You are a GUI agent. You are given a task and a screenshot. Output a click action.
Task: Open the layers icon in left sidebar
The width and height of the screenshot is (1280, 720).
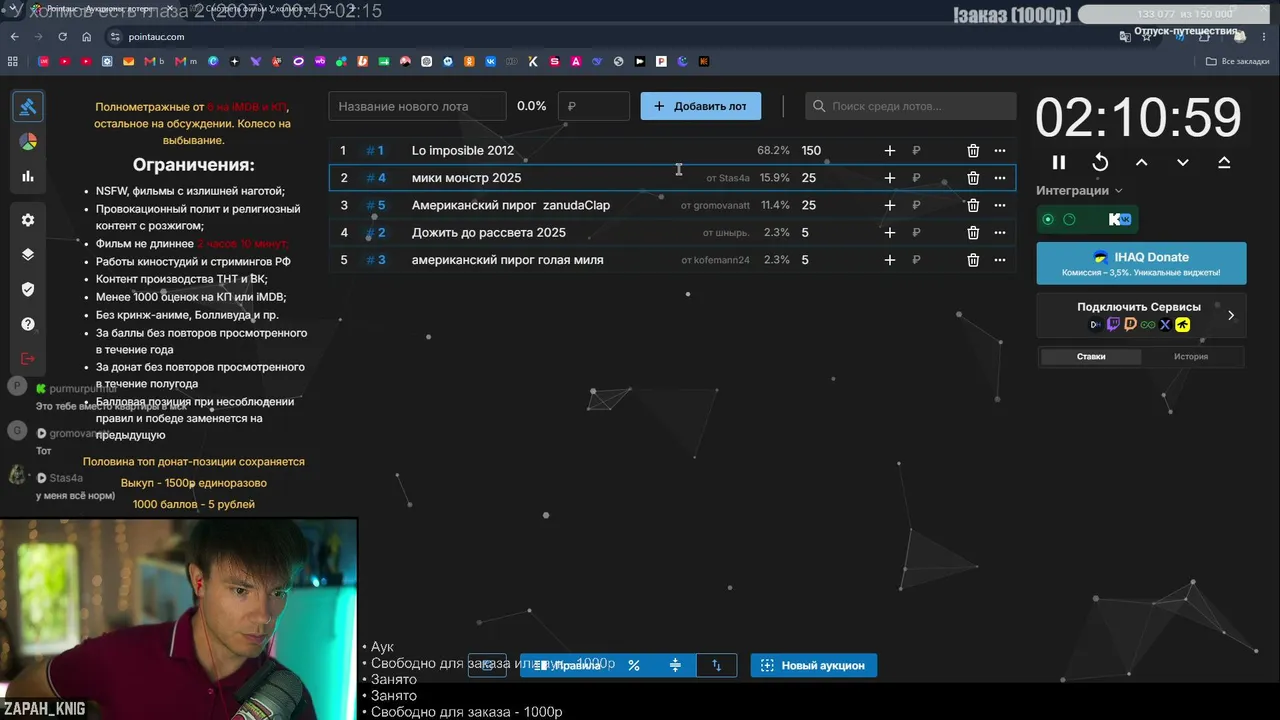point(28,254)
